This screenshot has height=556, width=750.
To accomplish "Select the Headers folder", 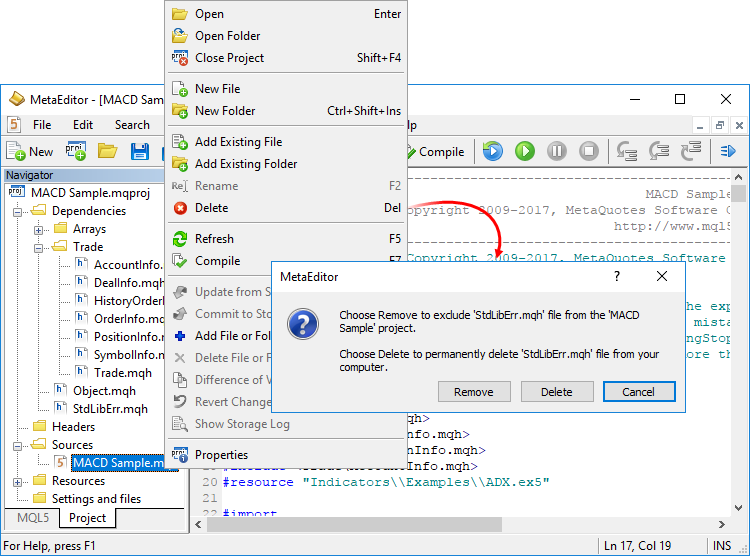I will pos(64,427).
